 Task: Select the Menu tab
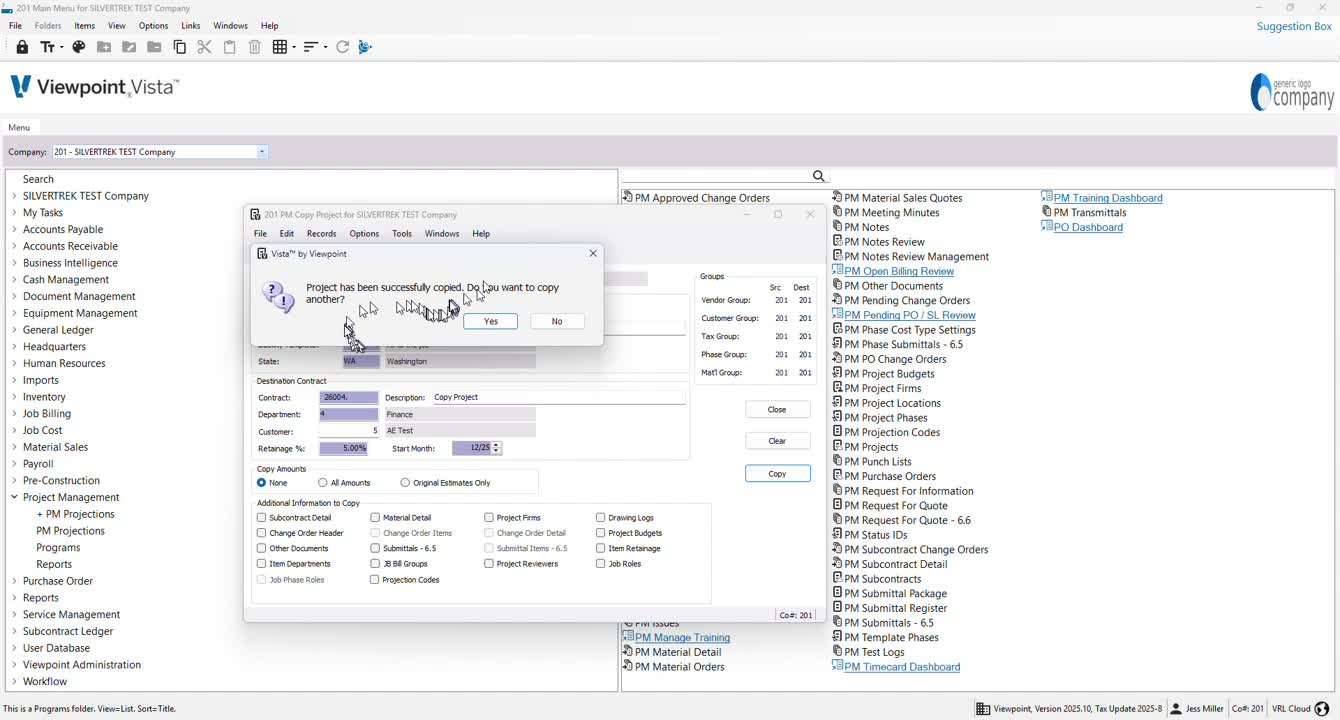click(19, 128)
